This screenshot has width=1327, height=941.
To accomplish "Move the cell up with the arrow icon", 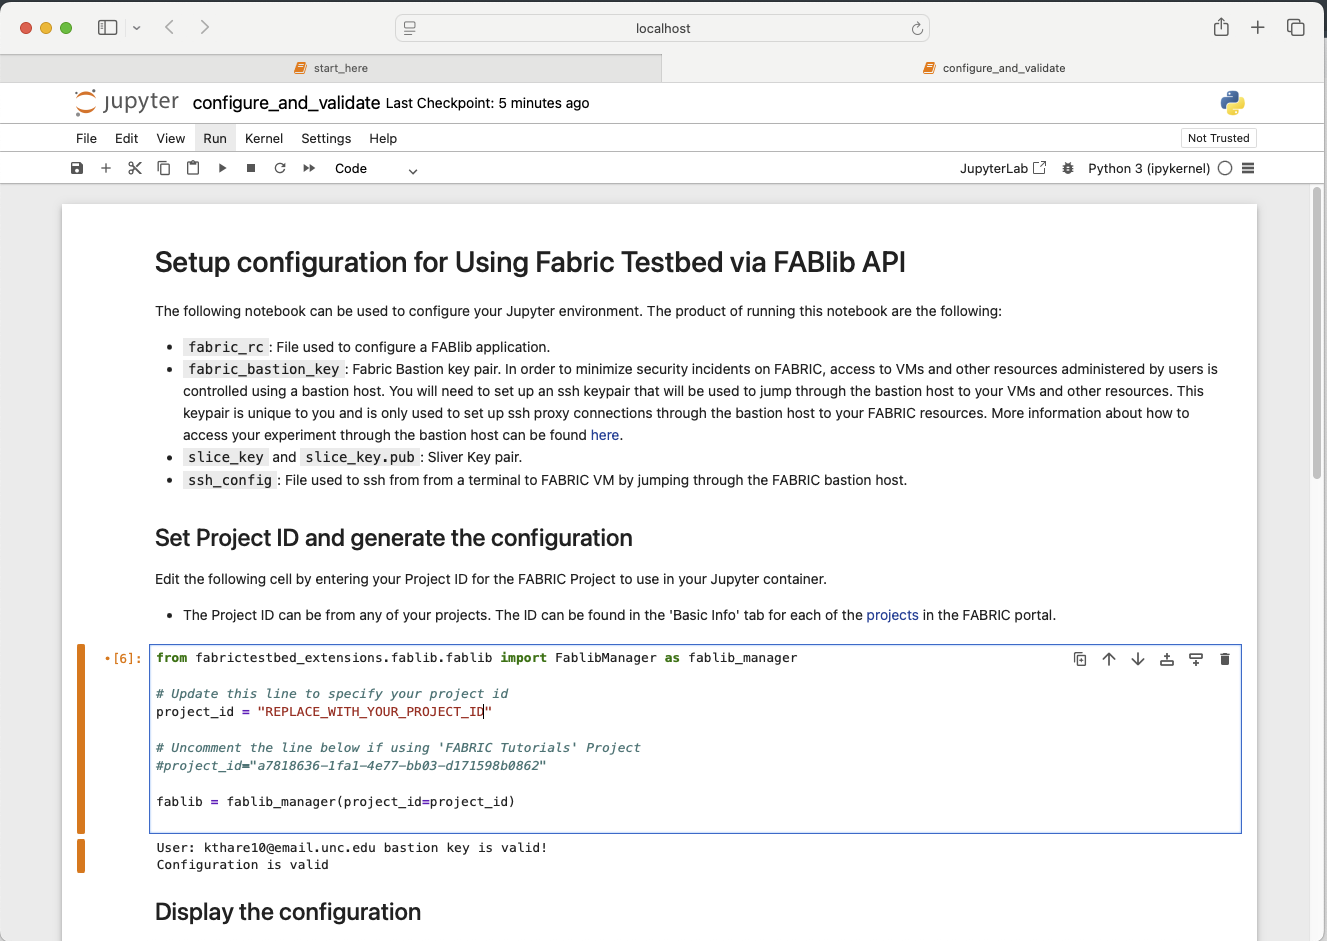I will (x=1109, y=659).
